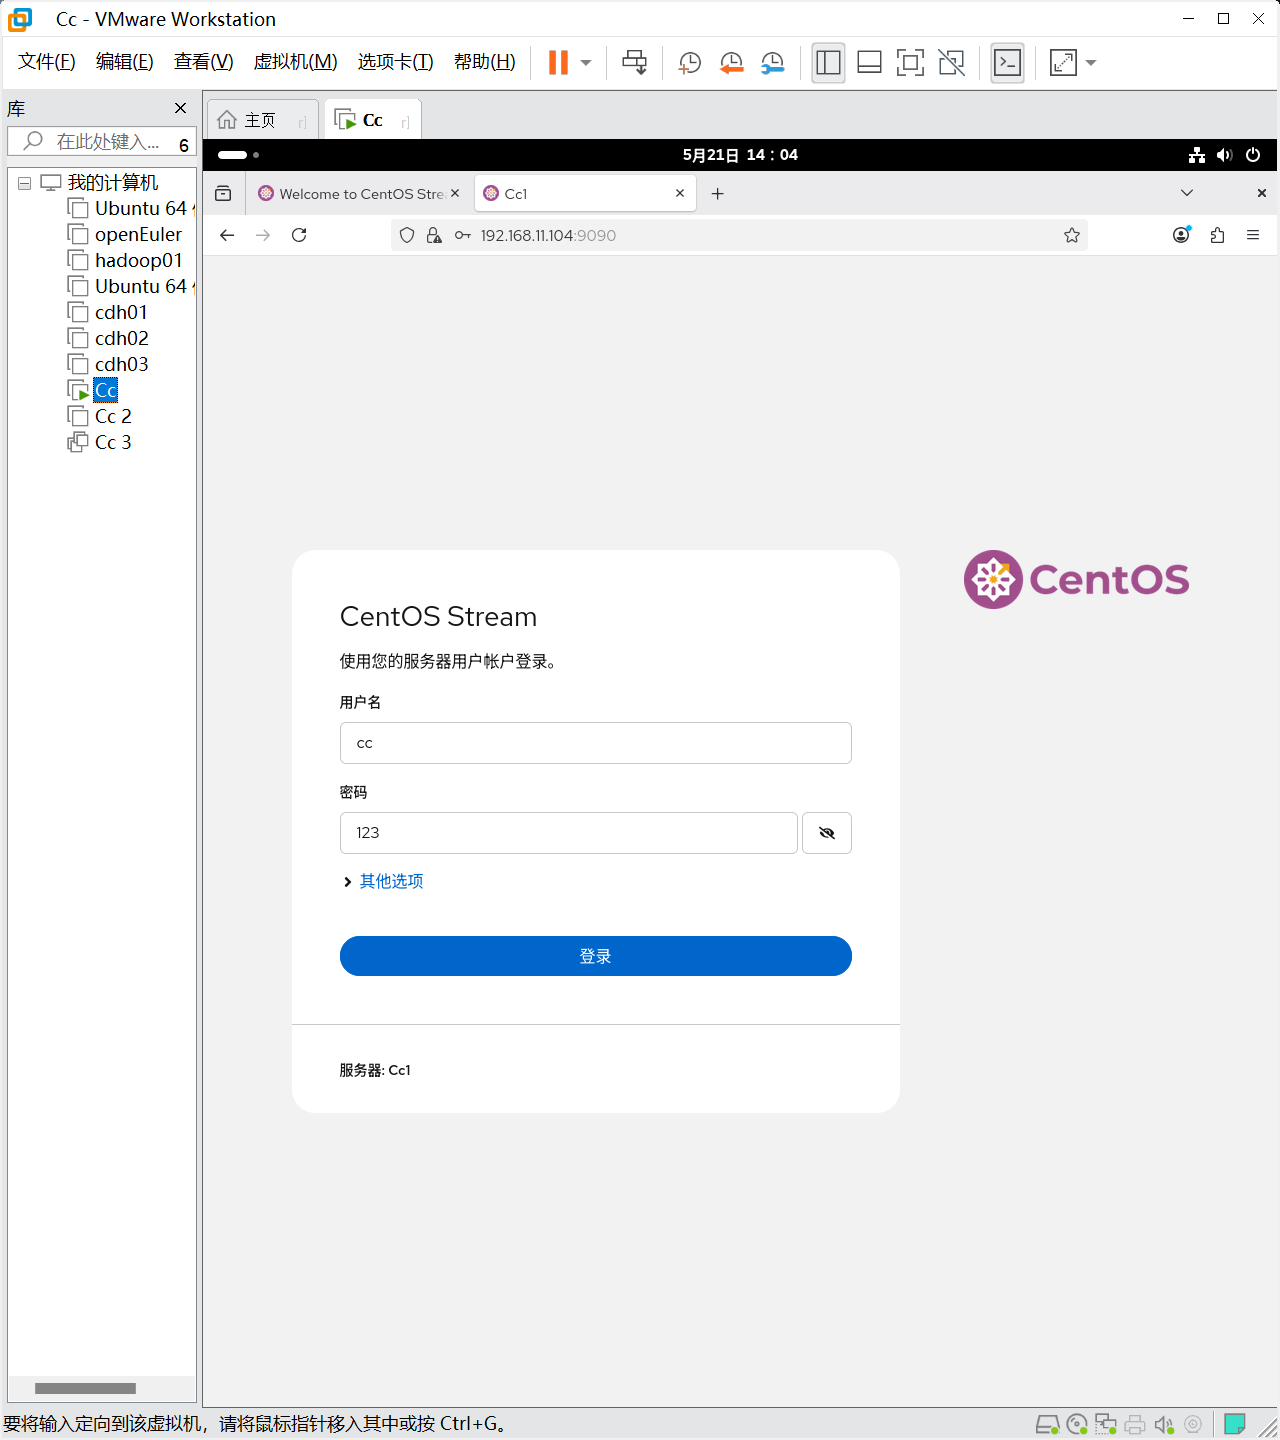Open the Firefox extensions icon
Viewport: 1280px width, 1440px height.
pos(1217,235)
